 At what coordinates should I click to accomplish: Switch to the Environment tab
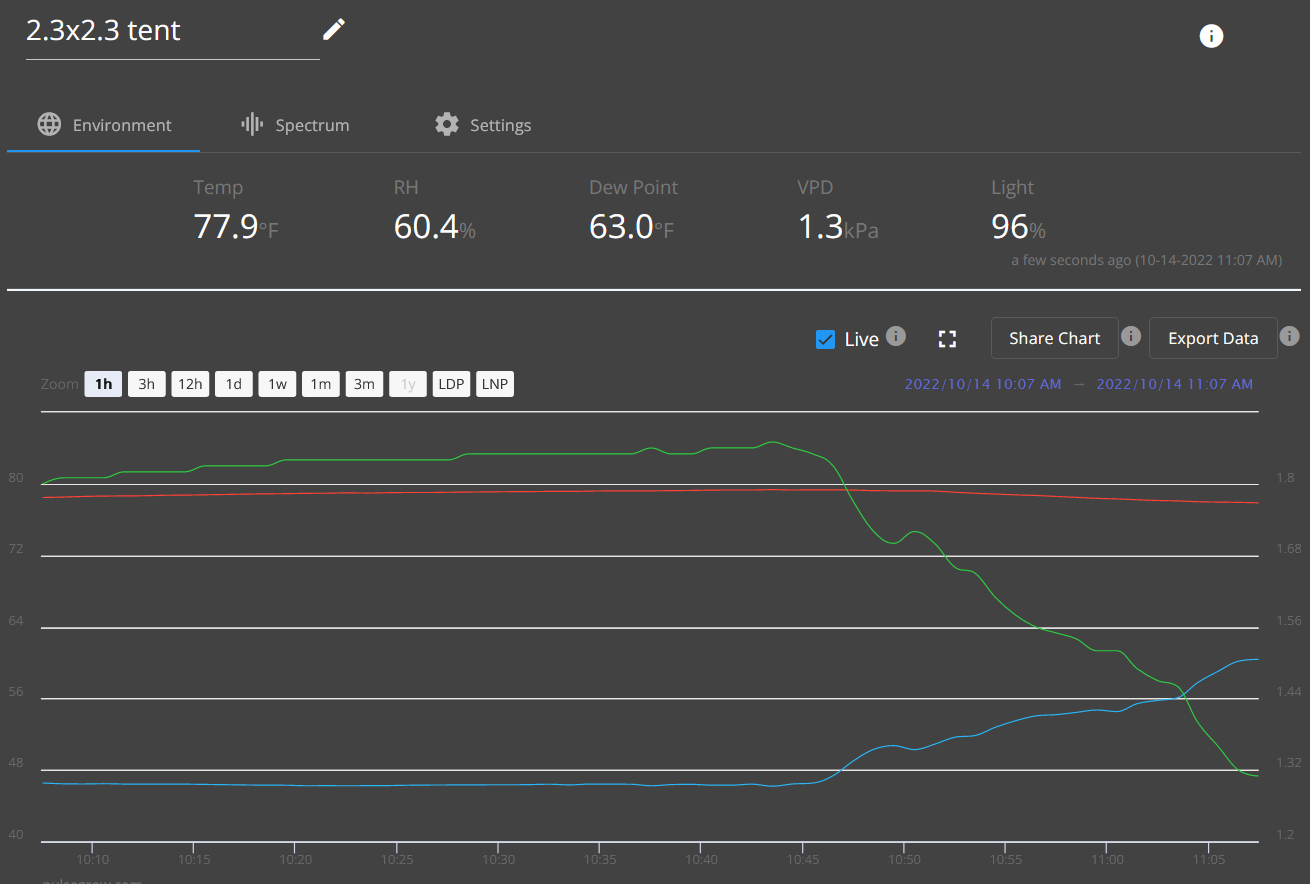click(104, 125)
